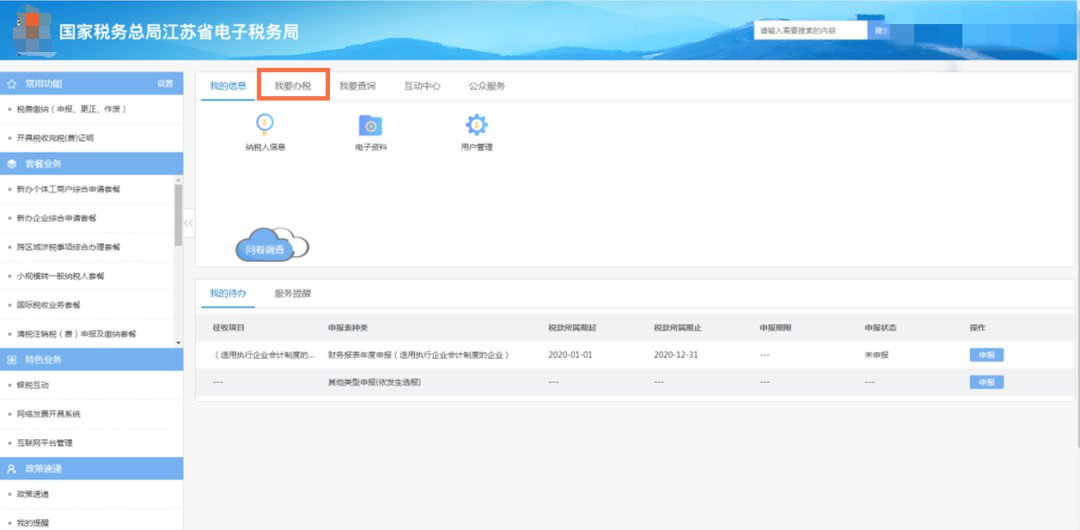Click the sidebar vertical scrollbar
The image size is (1080, 530).
(179, 215)
